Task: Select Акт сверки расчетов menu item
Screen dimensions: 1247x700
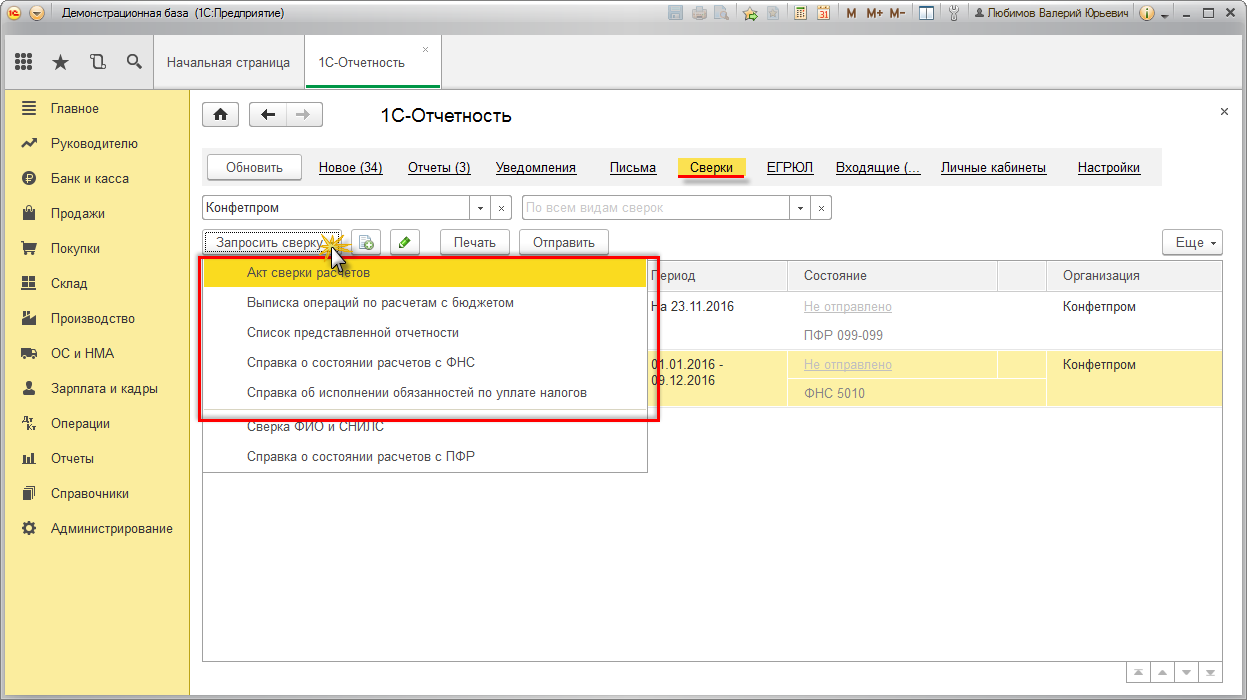Action: pos(308,273)
